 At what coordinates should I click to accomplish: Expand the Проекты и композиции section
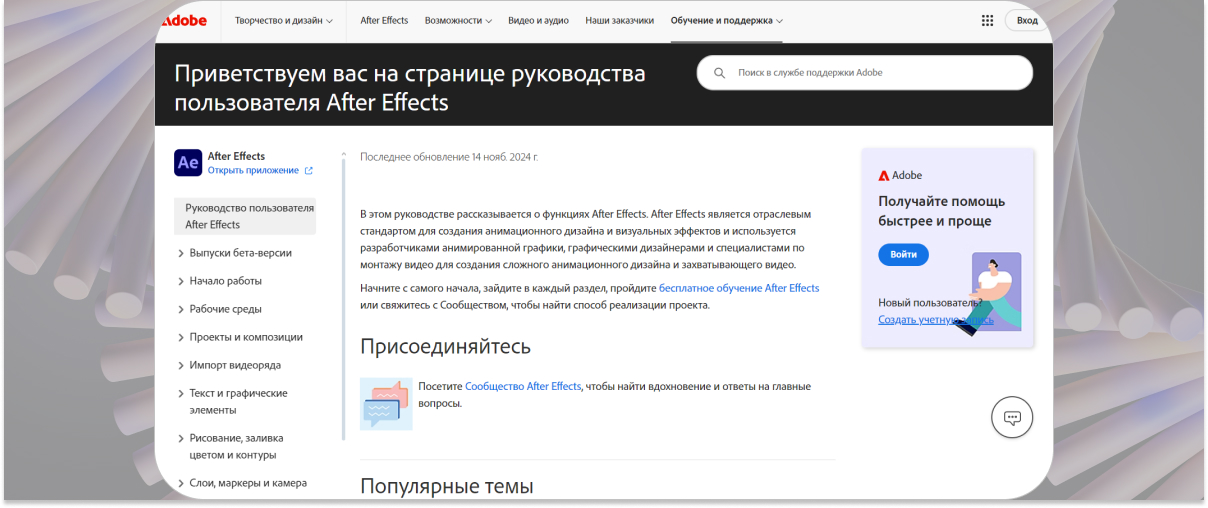(239, 337)
